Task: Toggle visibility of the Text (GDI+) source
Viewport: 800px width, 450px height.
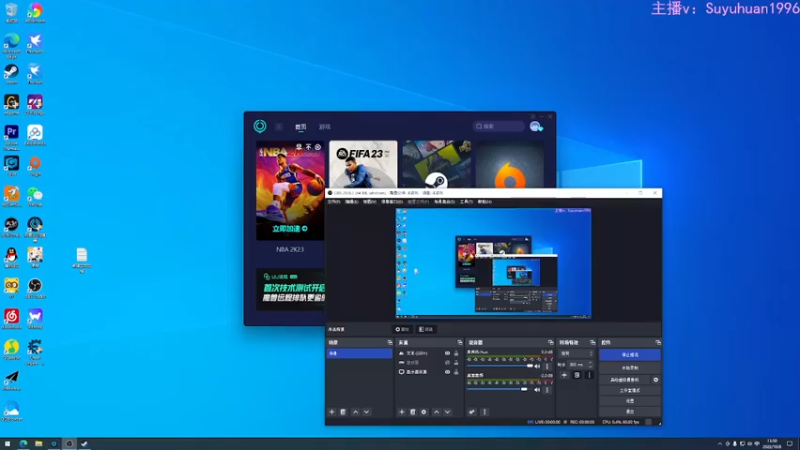Action: coord(447,353)
